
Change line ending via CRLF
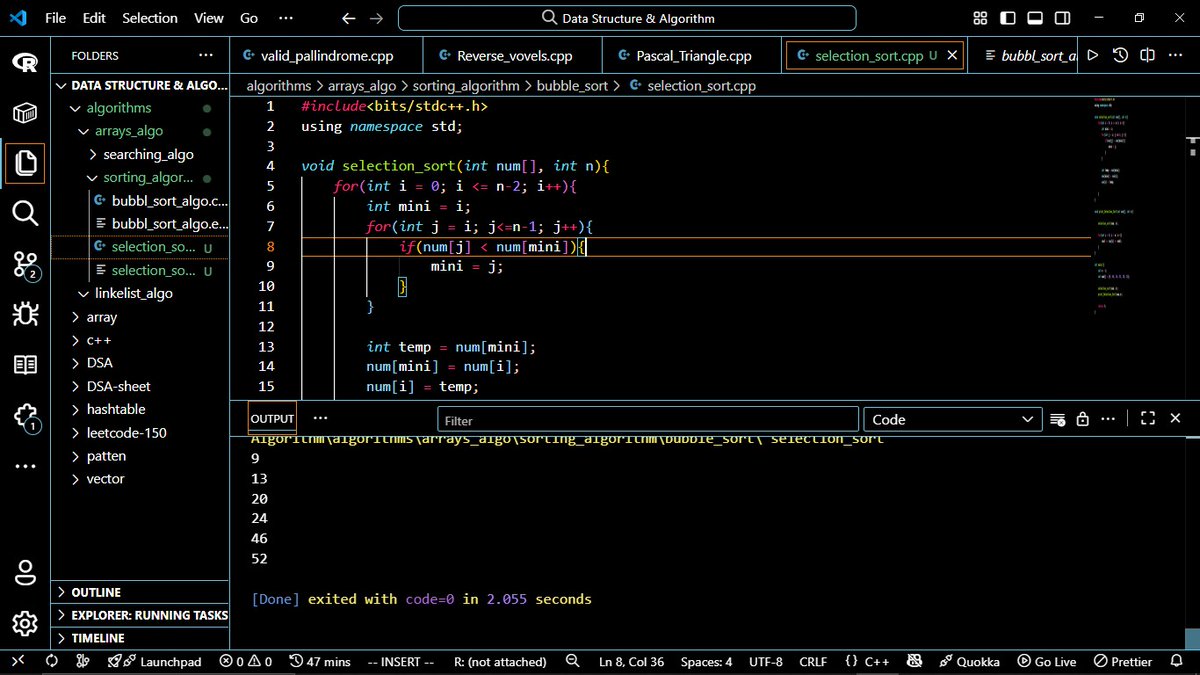coord(814,661)
